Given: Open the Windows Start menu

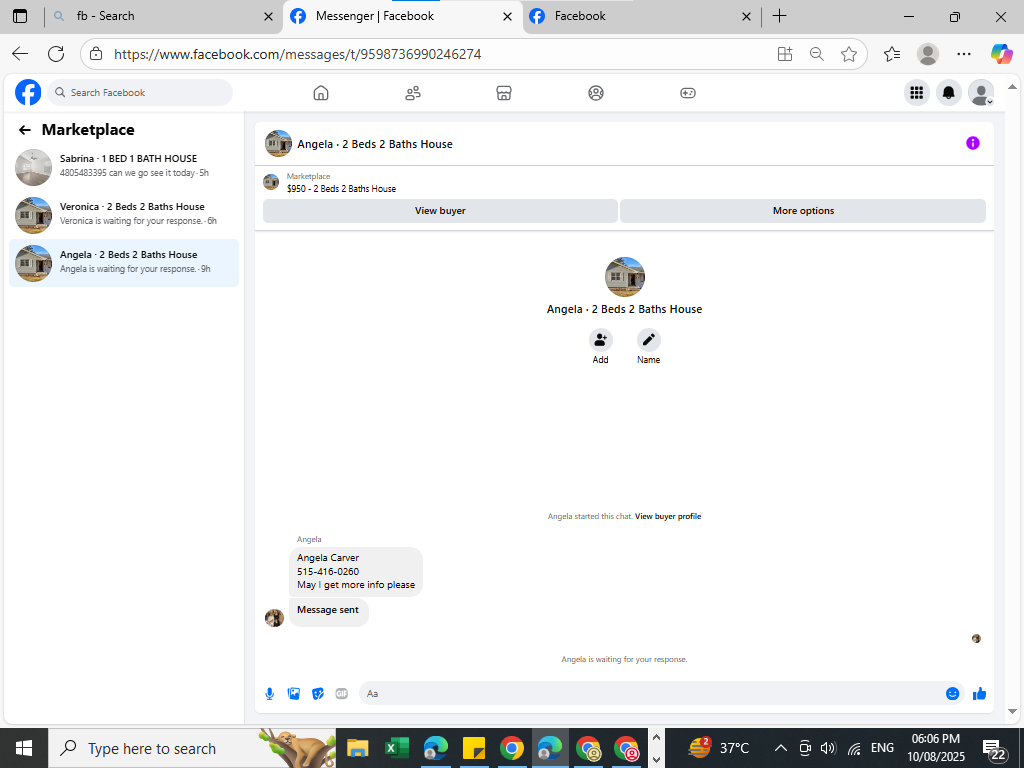Looking at the screenshot, I should point(24,748).
